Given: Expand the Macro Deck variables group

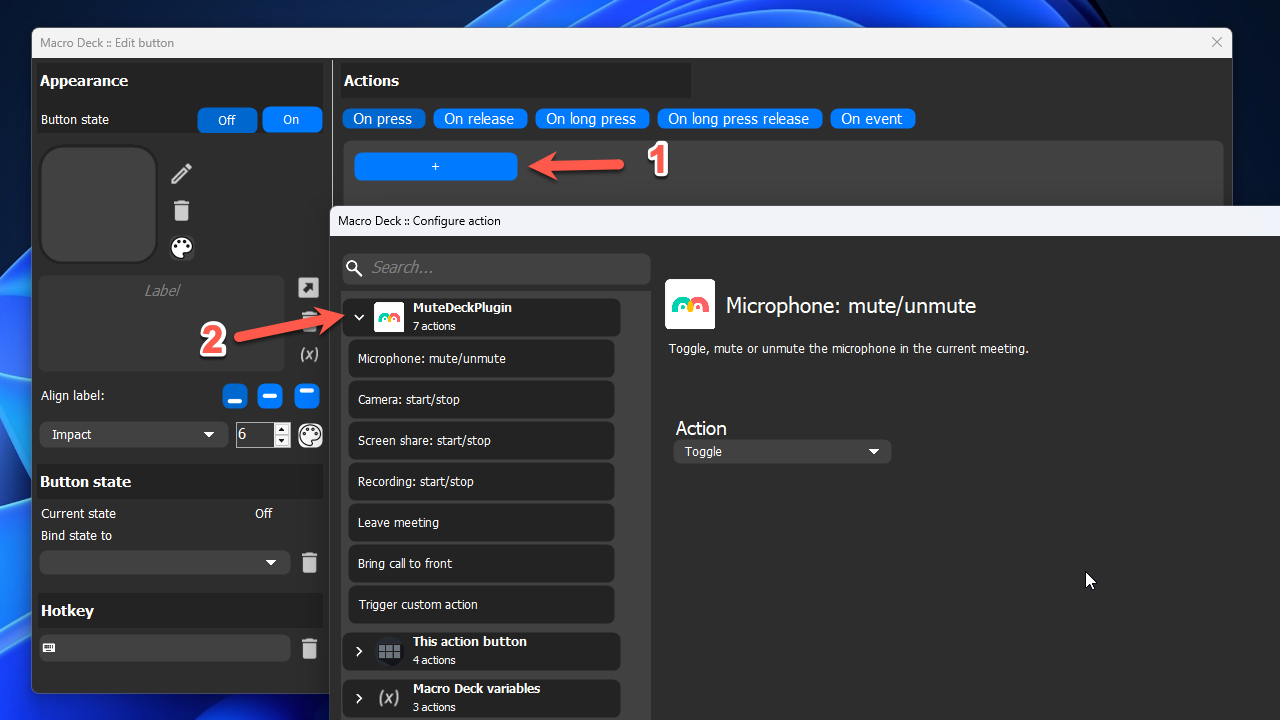Looking at the screenshot, I should [x=359, y=699].
